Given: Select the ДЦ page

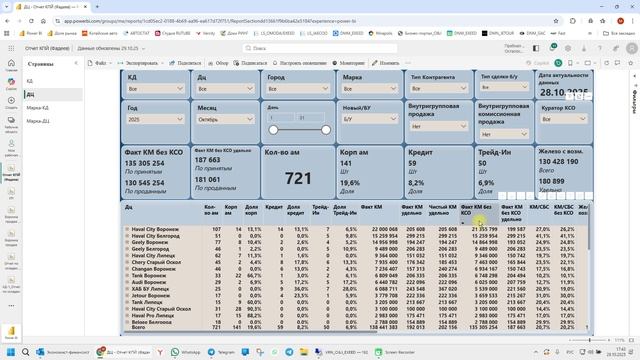Looking at the screenshot, I should click(53, 94).
